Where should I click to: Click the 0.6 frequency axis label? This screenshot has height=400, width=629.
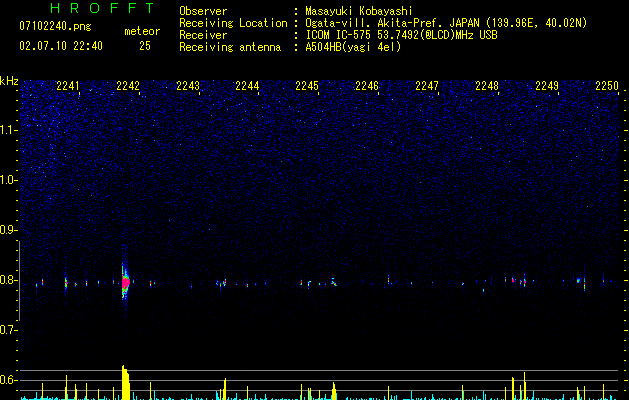(8, 380)
